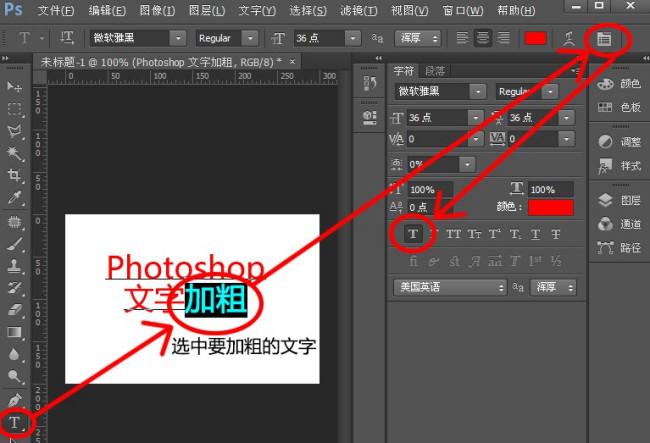Toggle Faux Bold in Character panel
The height and width of the screenshot is (443, 650).
point(413,234)
